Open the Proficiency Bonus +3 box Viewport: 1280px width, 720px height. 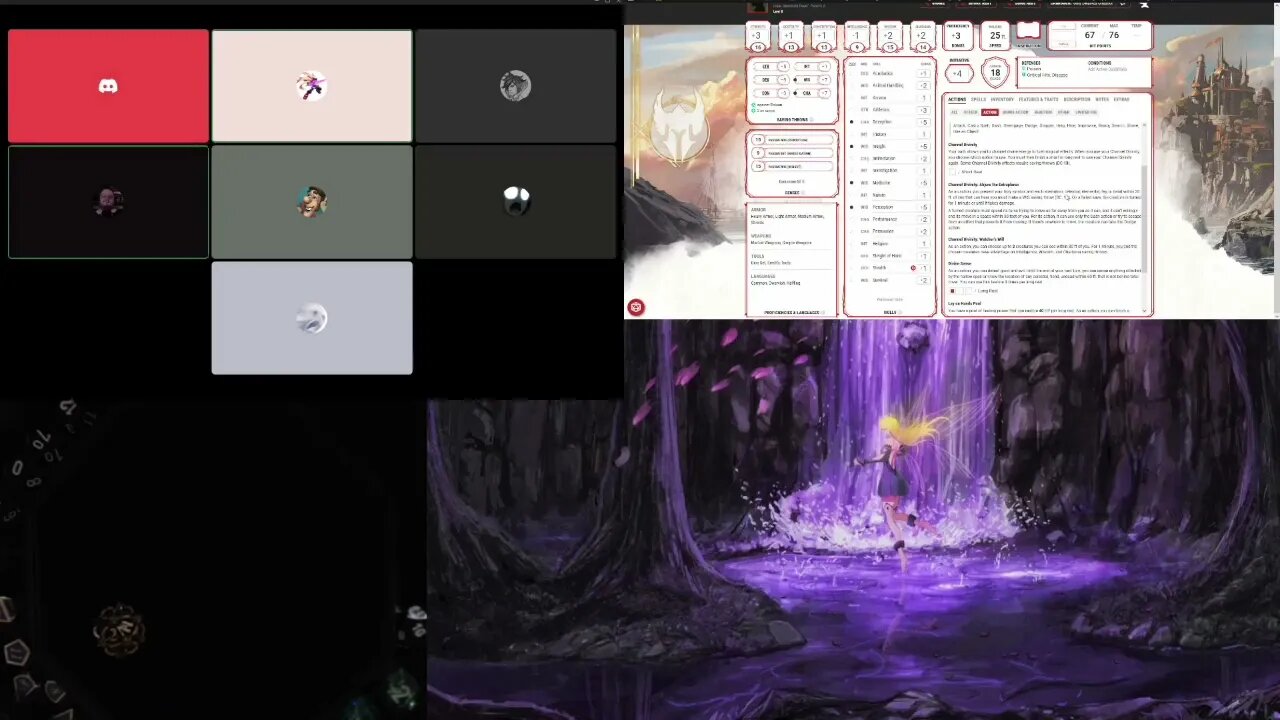(958, 36)
